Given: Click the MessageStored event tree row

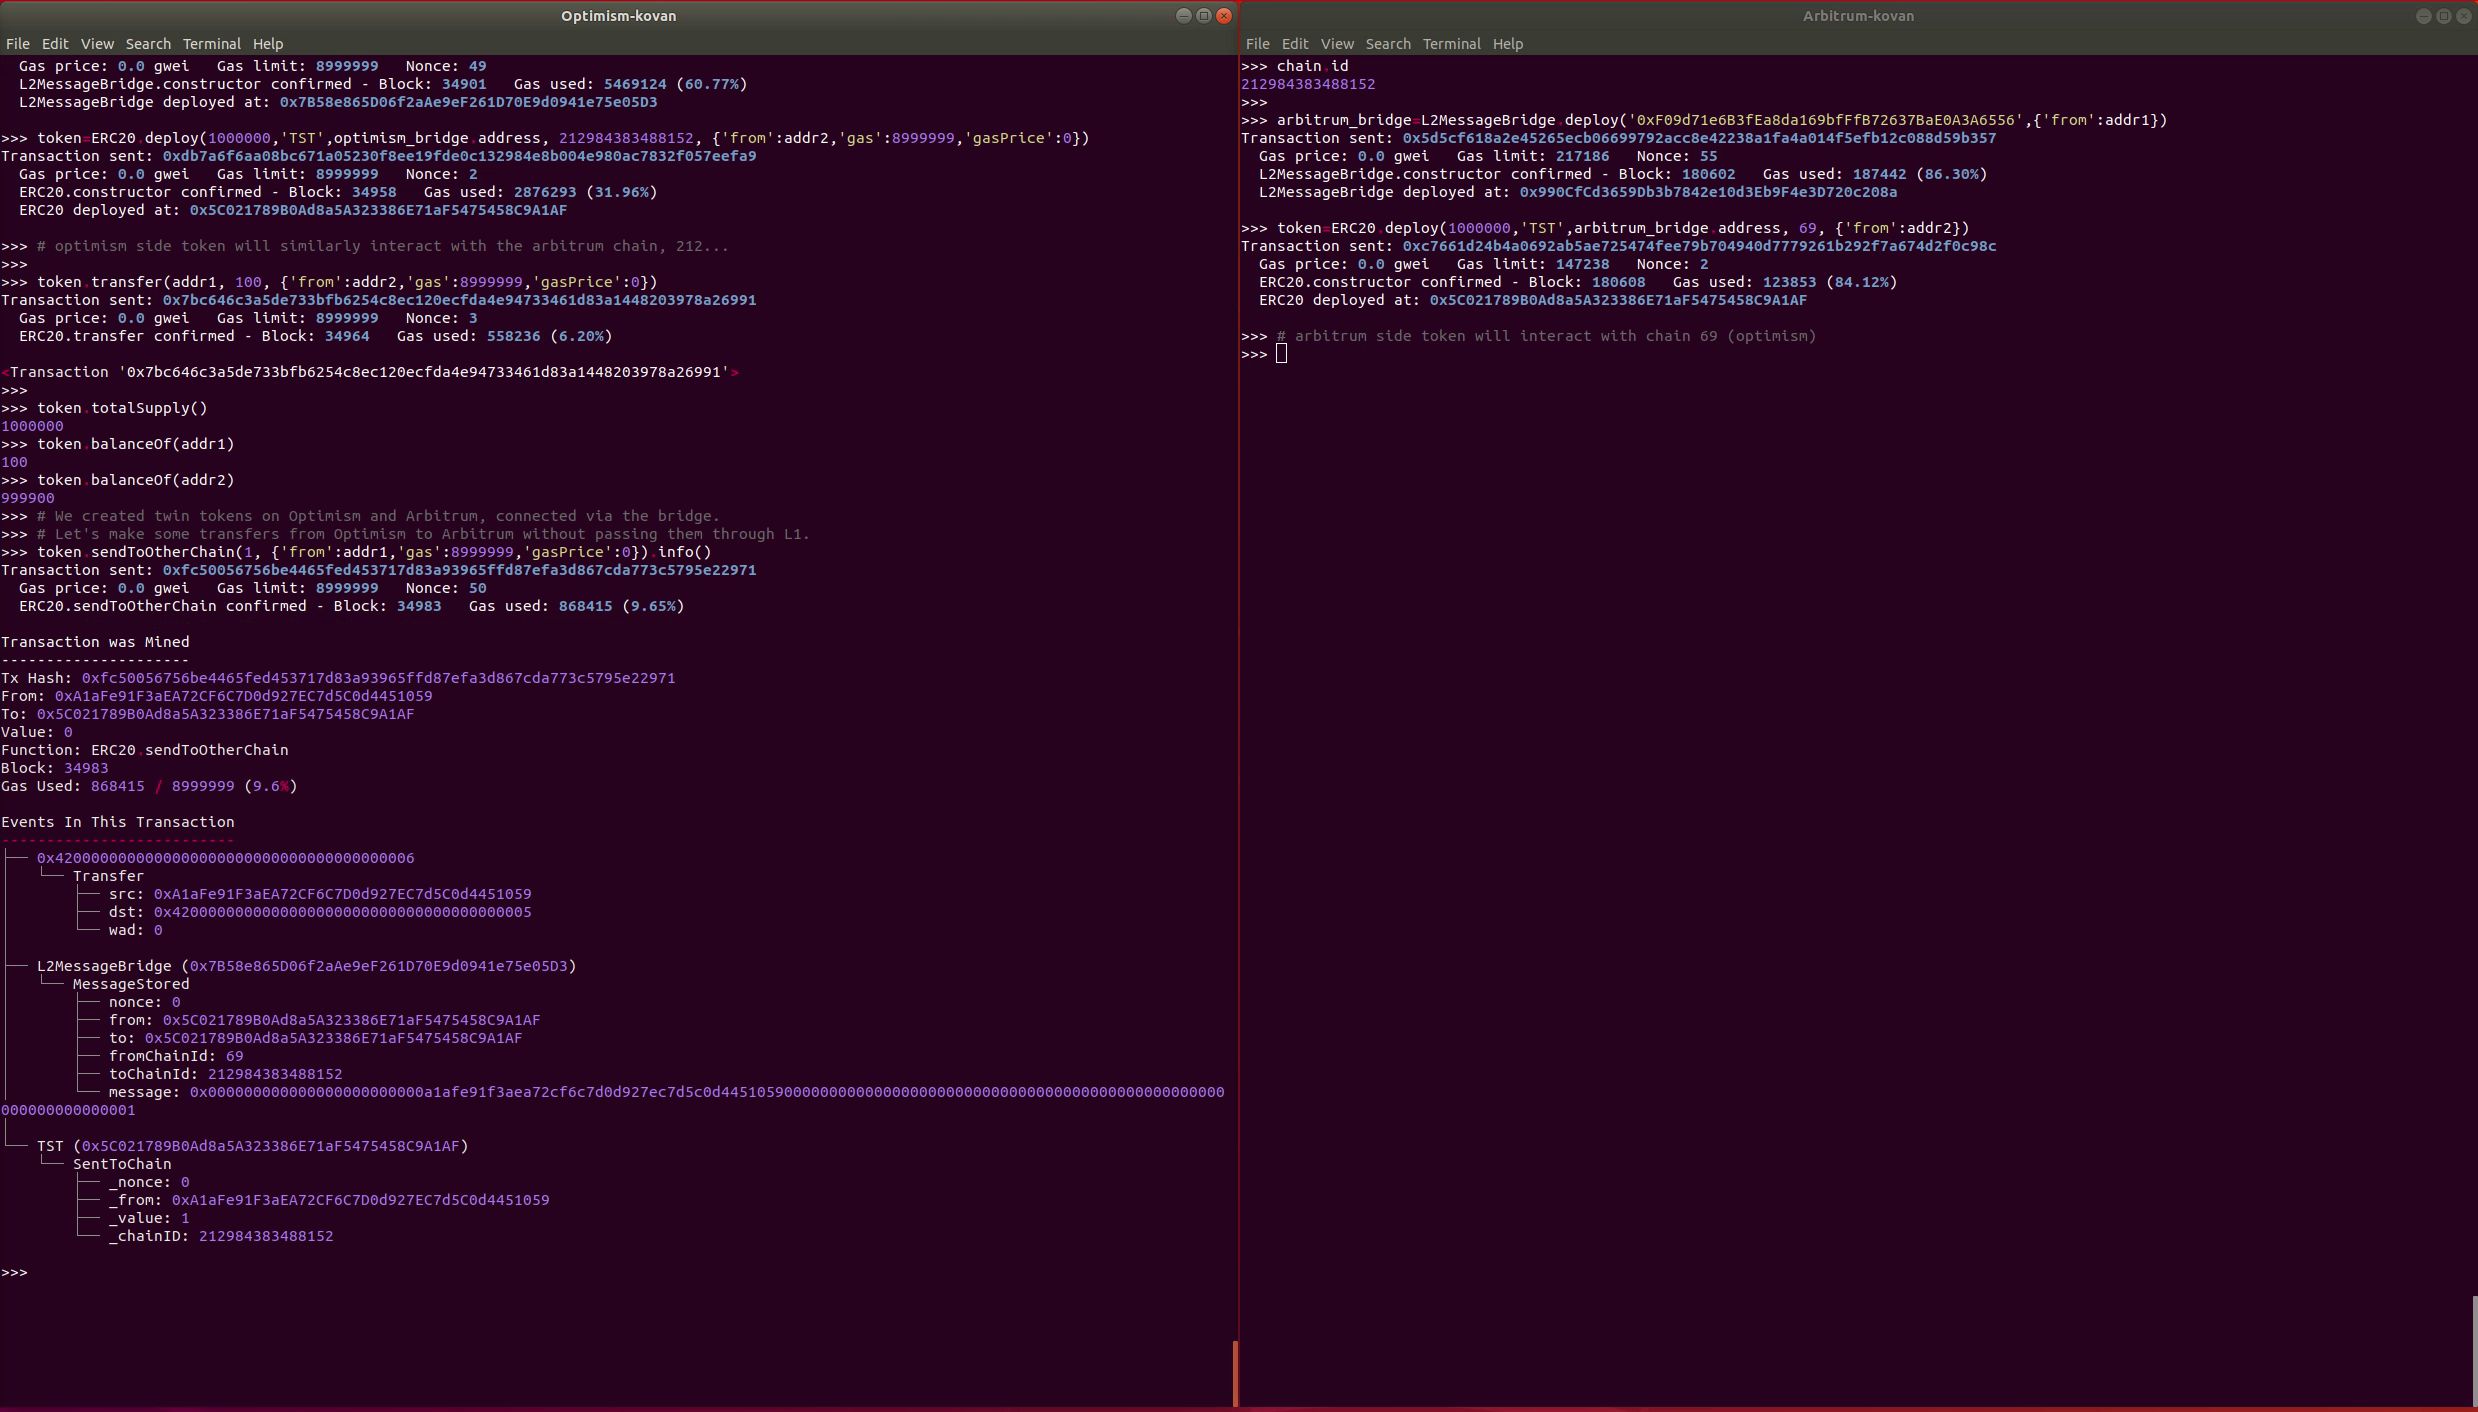Looking at the screenshot, I should (x=131, y=984).
